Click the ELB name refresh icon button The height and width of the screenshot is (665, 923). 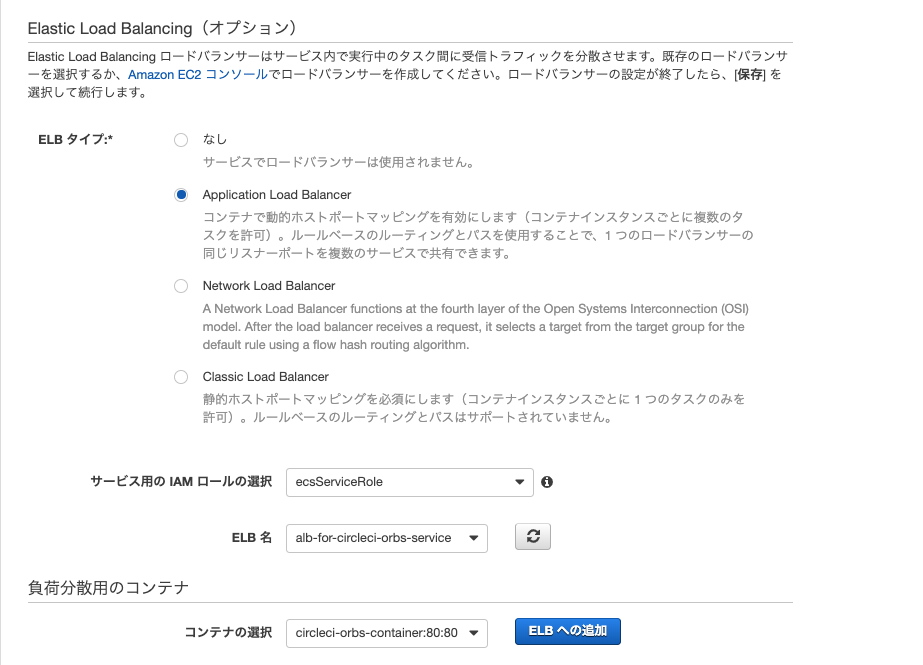pyautogui.click(x=533, y=537)
